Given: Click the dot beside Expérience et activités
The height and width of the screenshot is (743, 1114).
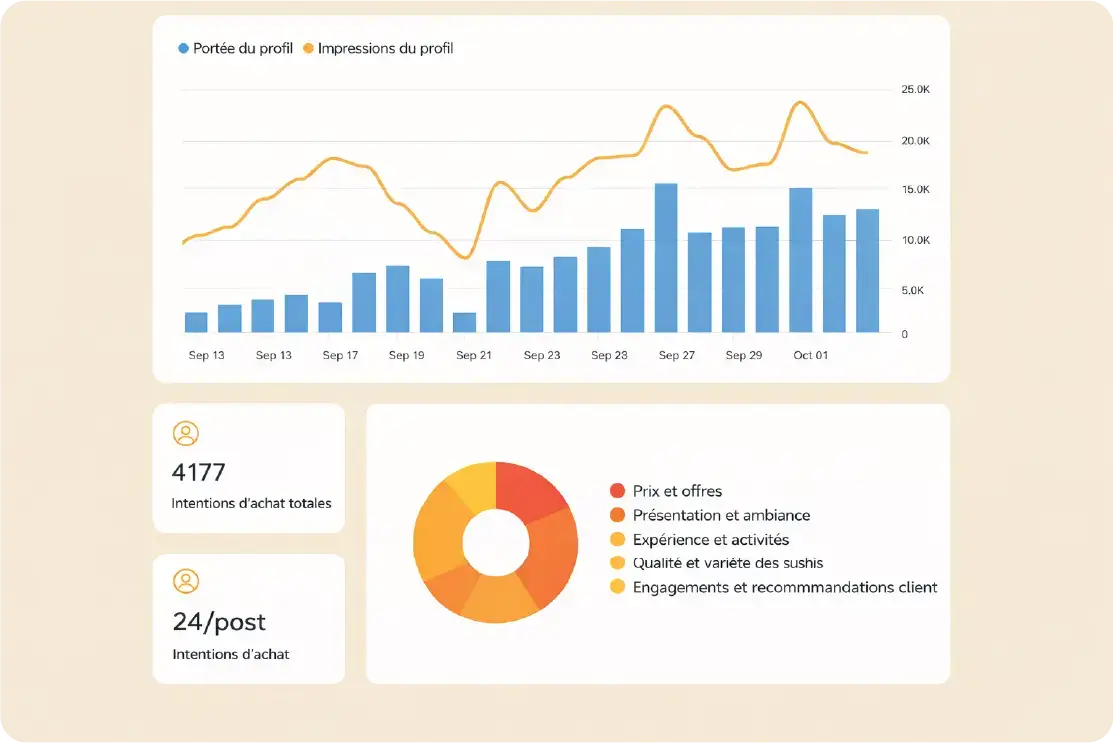Looking at the screenshot, I should point(617,539).
